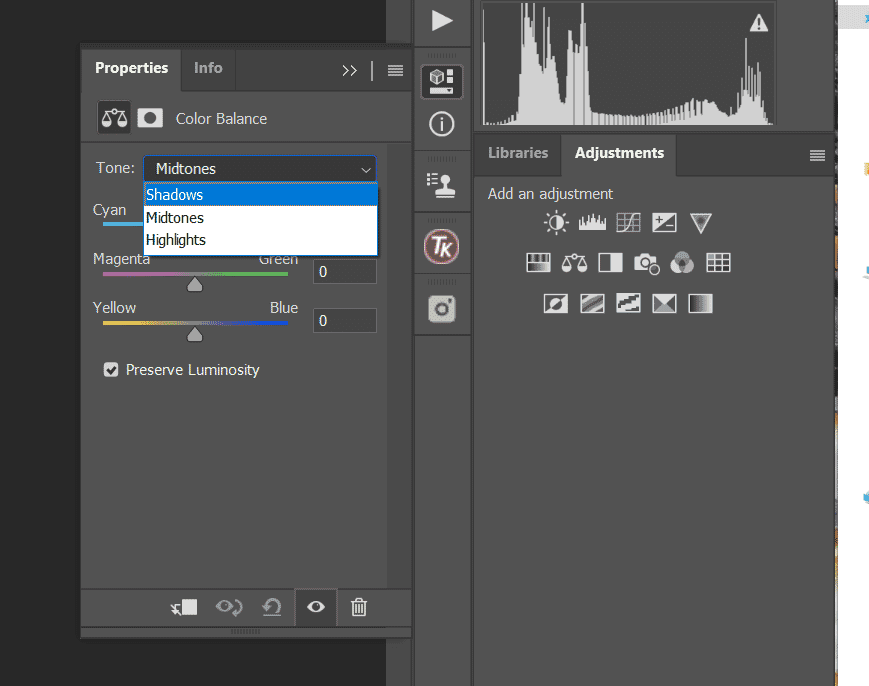This screenshot has width=869, height=686.
Task: Delete the Color Balance adjustment layer
Action: 358,606
